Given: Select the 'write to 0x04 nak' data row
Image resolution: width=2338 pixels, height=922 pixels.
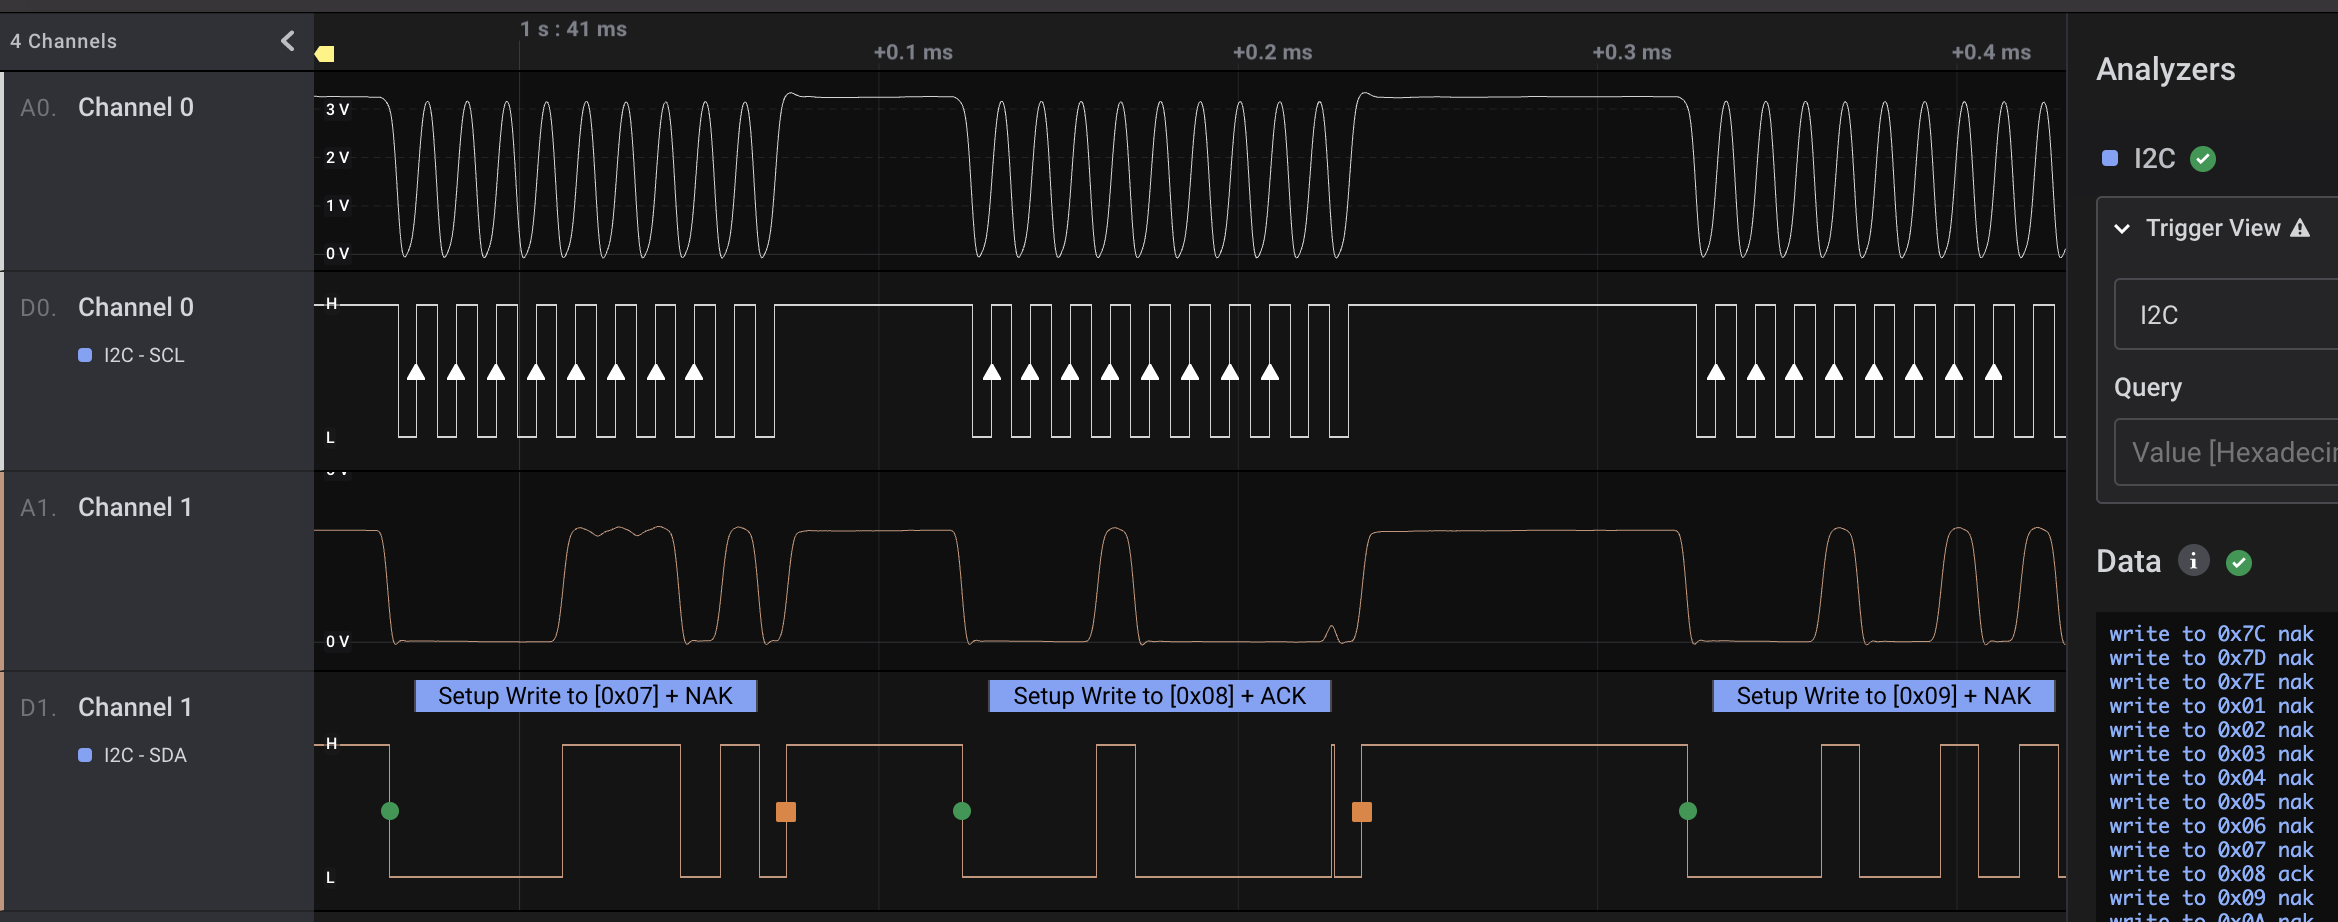Looking at the screenshot, I should [2212, 778].
